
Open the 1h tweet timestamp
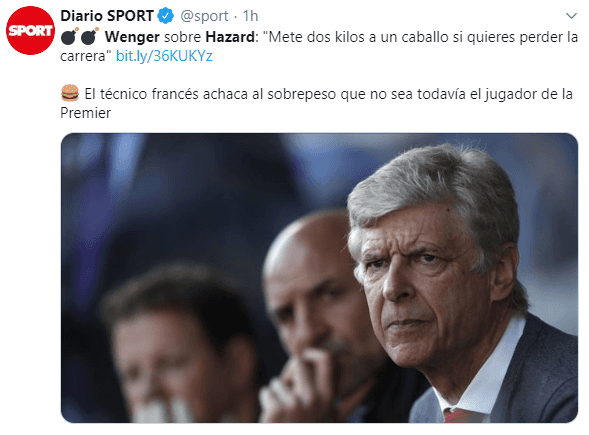(x=251, y=16)
